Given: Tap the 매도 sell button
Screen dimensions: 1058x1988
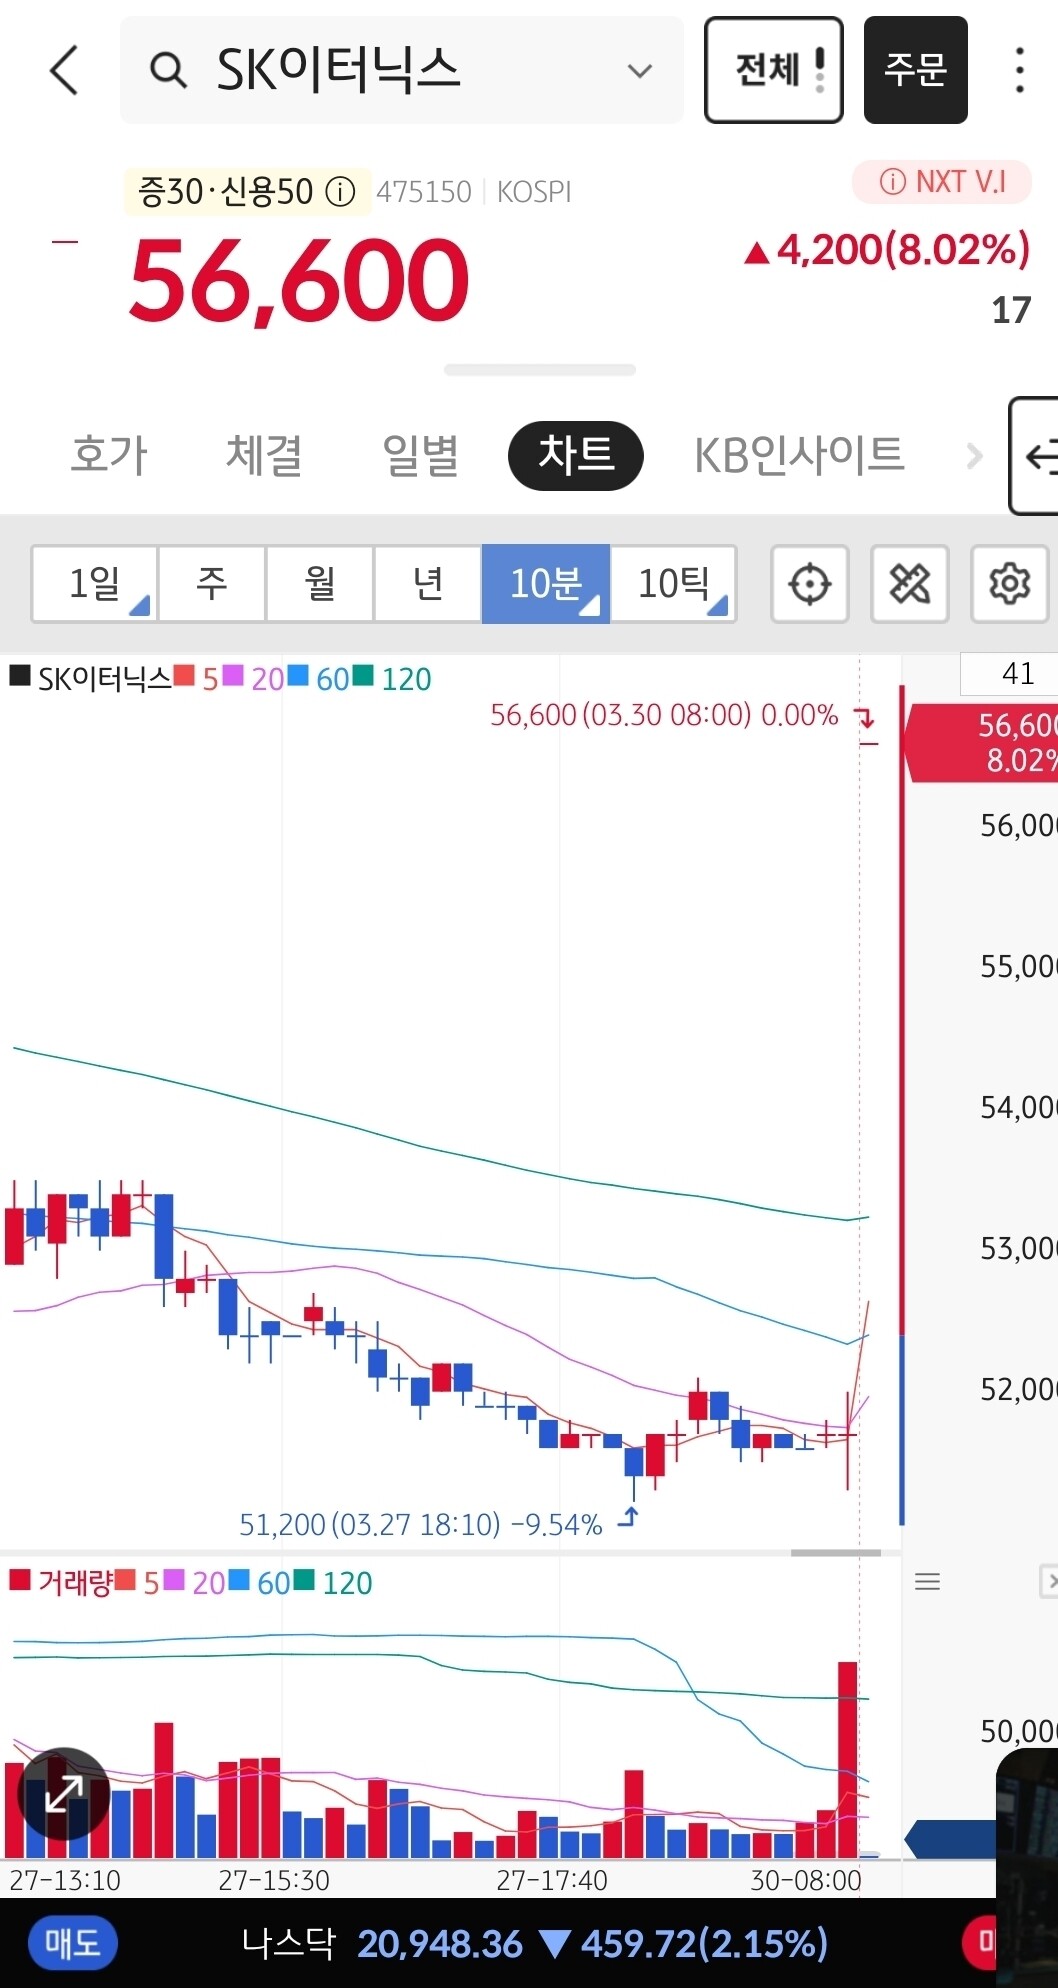Looking at the screenshot, I should tap(72, 1943).
